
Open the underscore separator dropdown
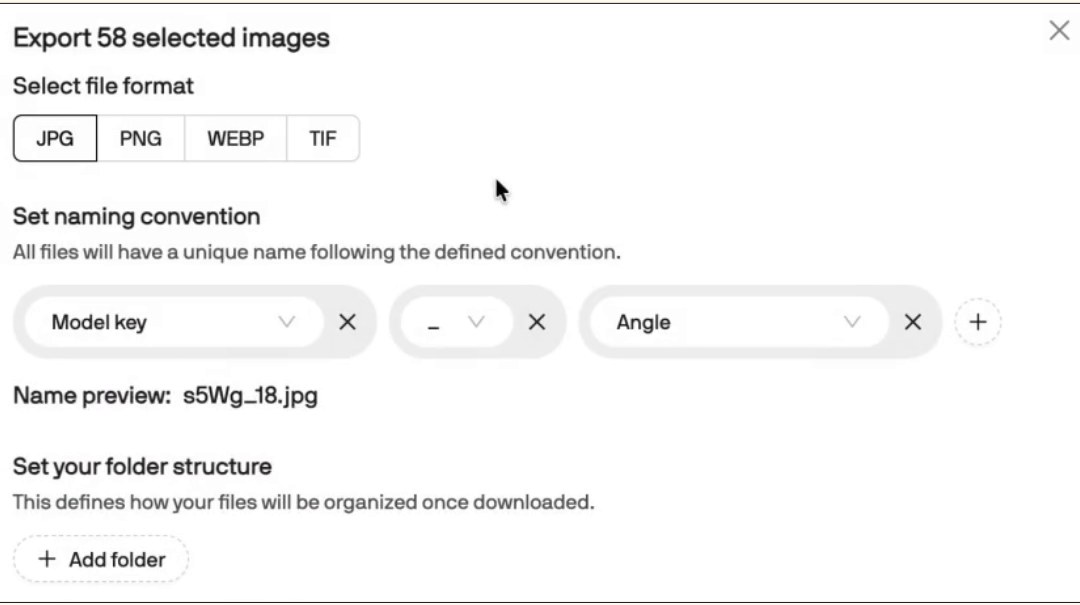coord(457,322)
